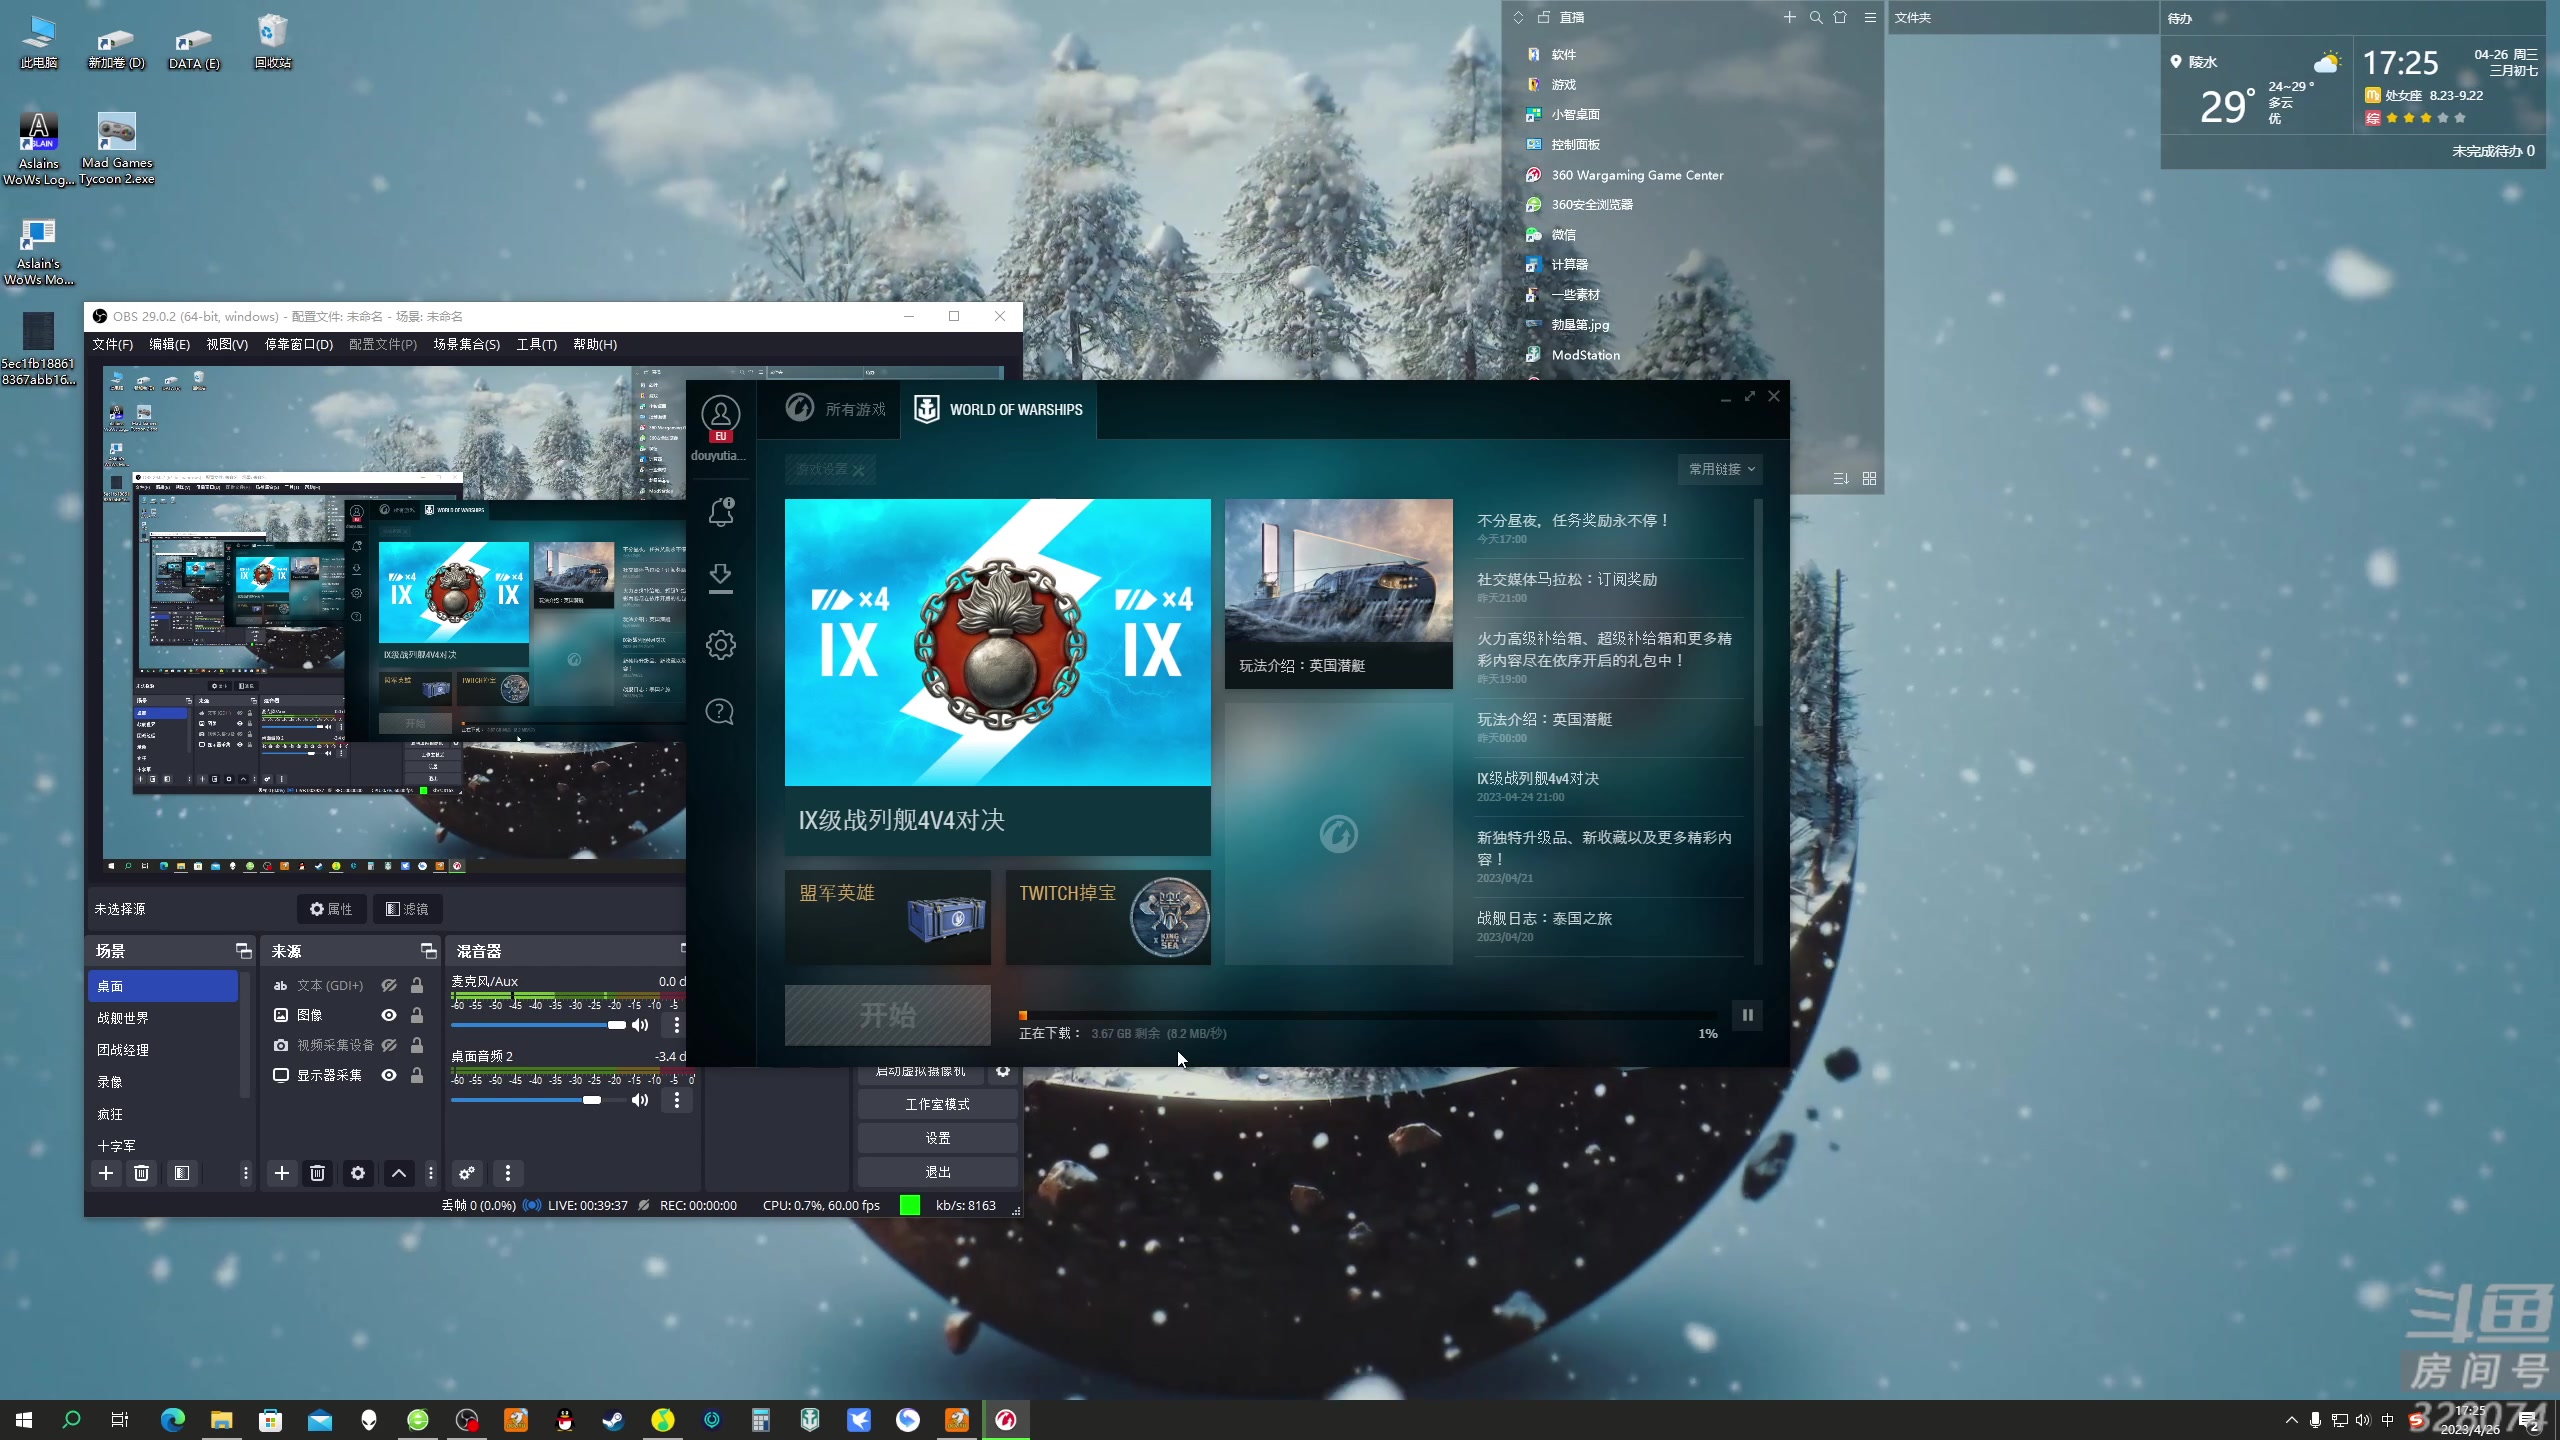
Task: Delete the selected source with trash icon
Action: click(x=317, y=1173)
